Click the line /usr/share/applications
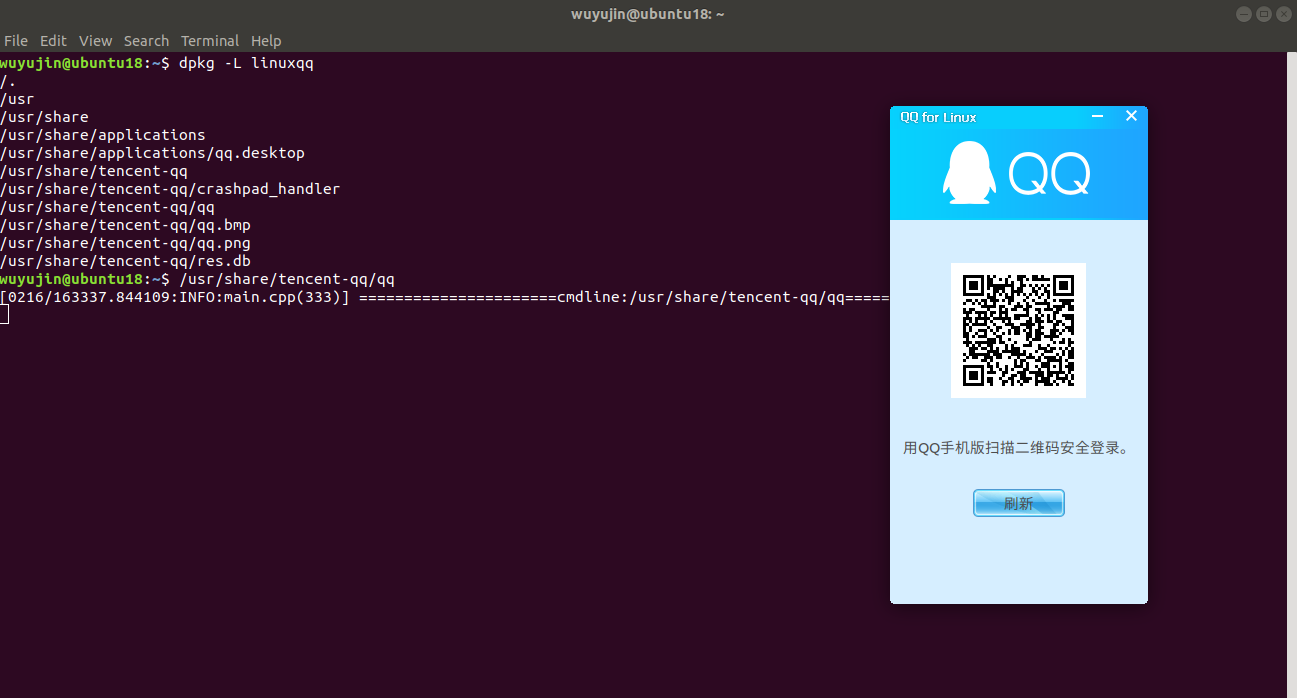 [x=103, y=135]
